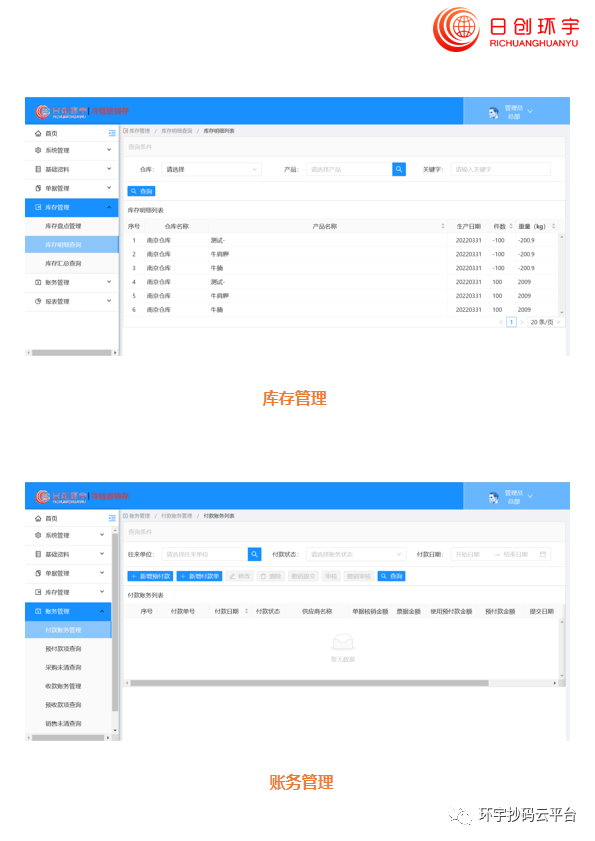Click the home icon in upper sidebar
The width and height of the screenshot is (595, 841).
(x=38, y=133)
